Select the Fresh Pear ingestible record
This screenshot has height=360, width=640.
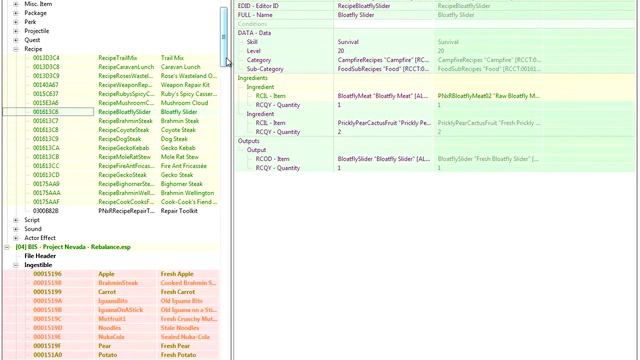(111, 346)
